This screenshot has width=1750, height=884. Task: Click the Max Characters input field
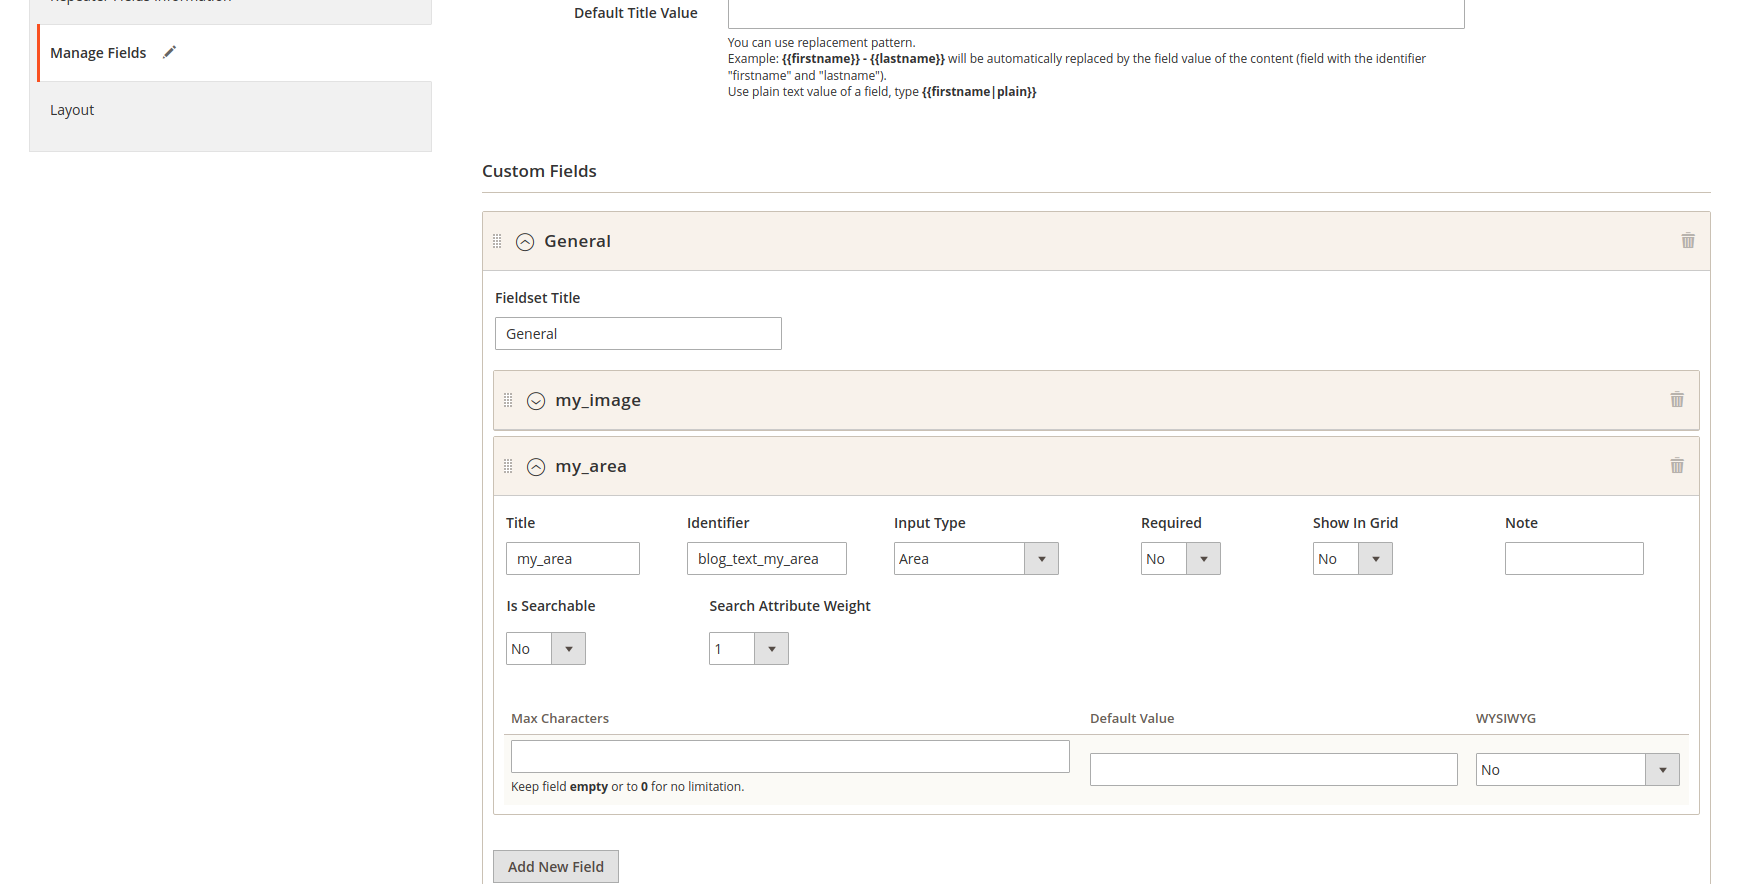pos(790,757)
